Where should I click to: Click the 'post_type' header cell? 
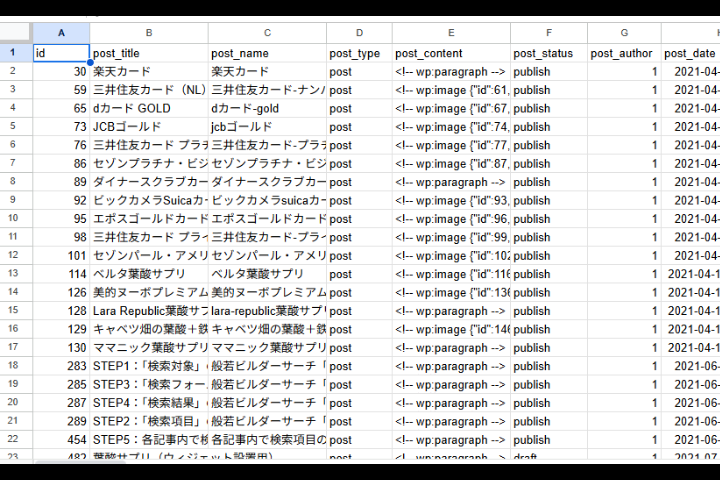coord(359,53)
